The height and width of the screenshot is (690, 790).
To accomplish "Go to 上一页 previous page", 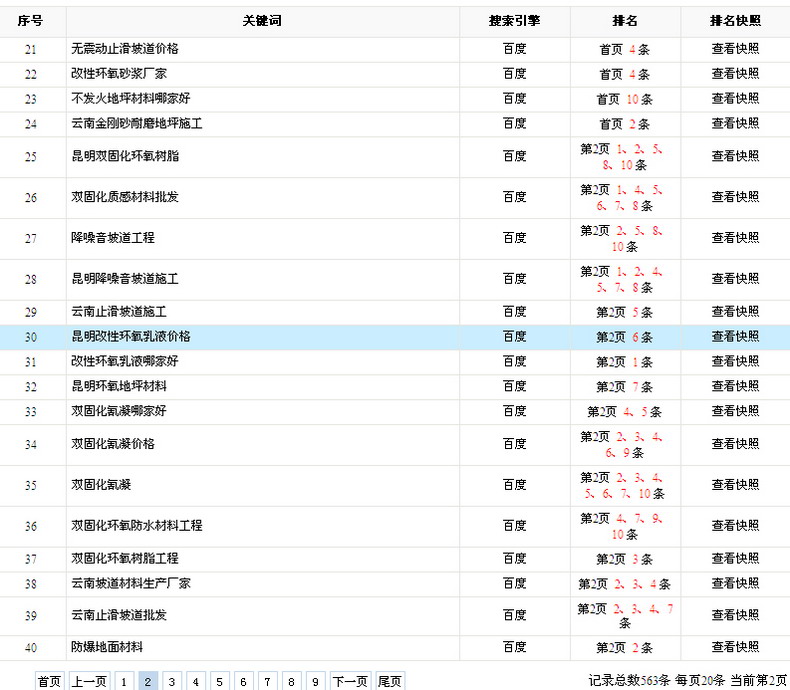I will coord(89,681).
